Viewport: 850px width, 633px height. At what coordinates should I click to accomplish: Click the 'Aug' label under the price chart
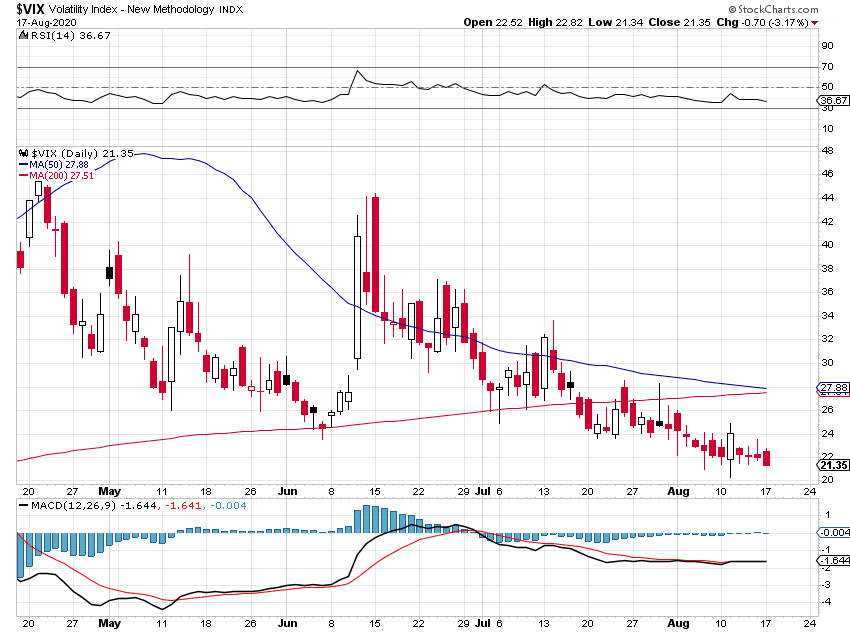(x=678, y=491)
